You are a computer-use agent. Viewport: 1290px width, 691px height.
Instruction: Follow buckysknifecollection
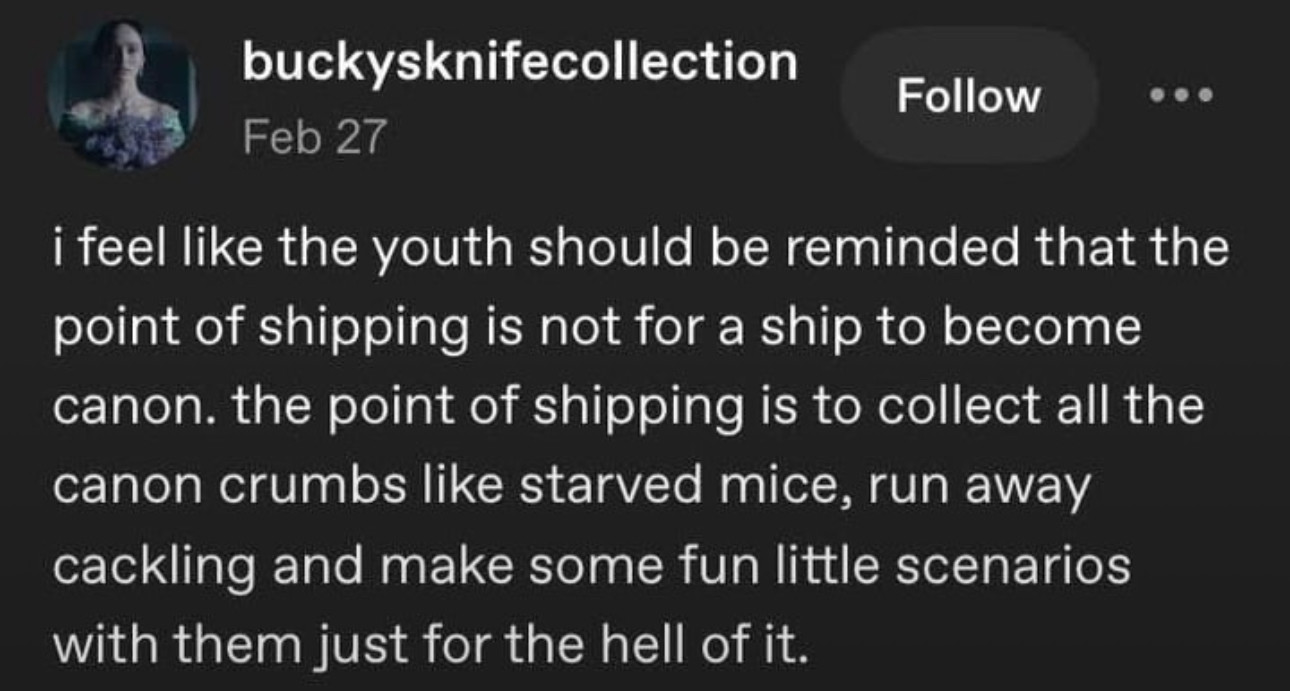[x=969, y=96]
